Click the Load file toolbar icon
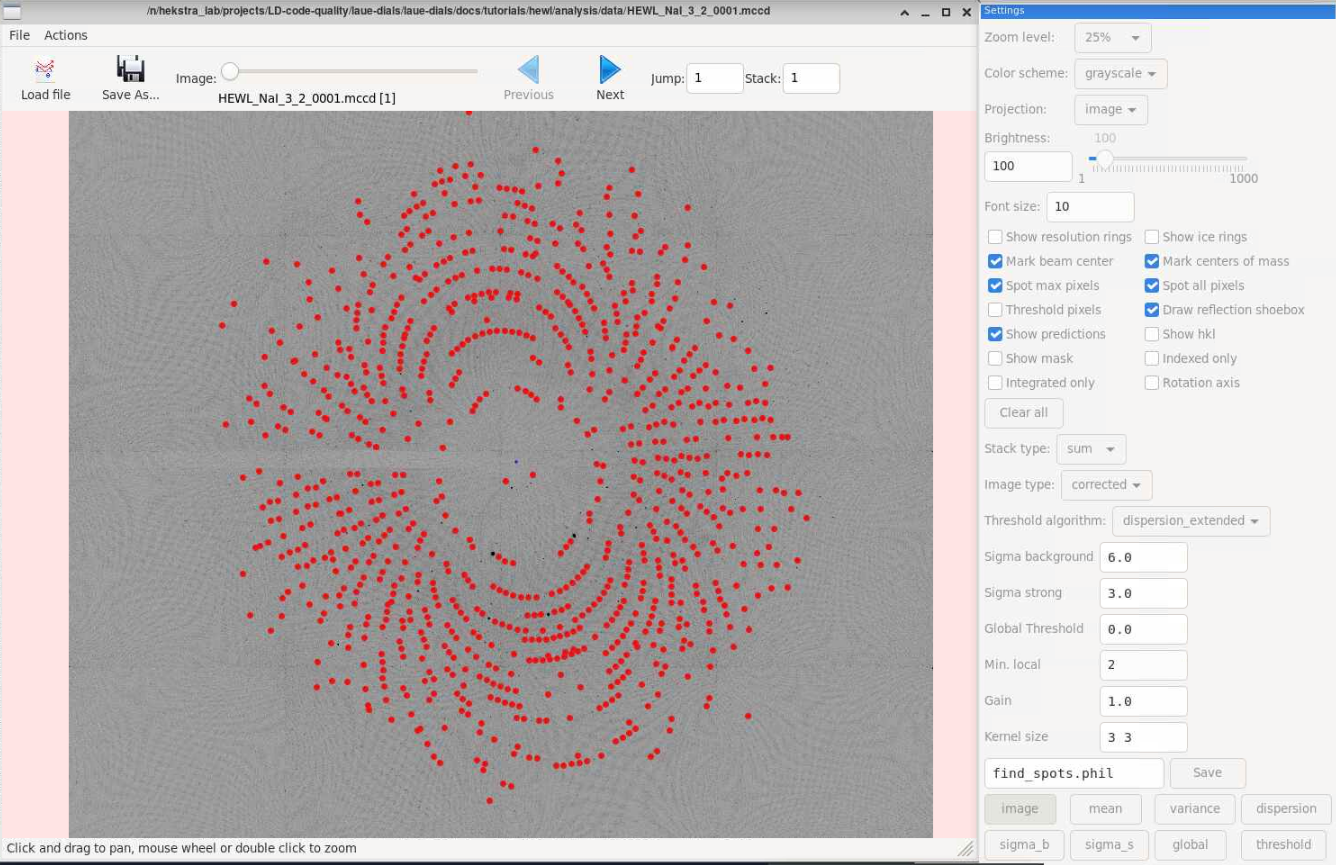 tap(45, 70)
